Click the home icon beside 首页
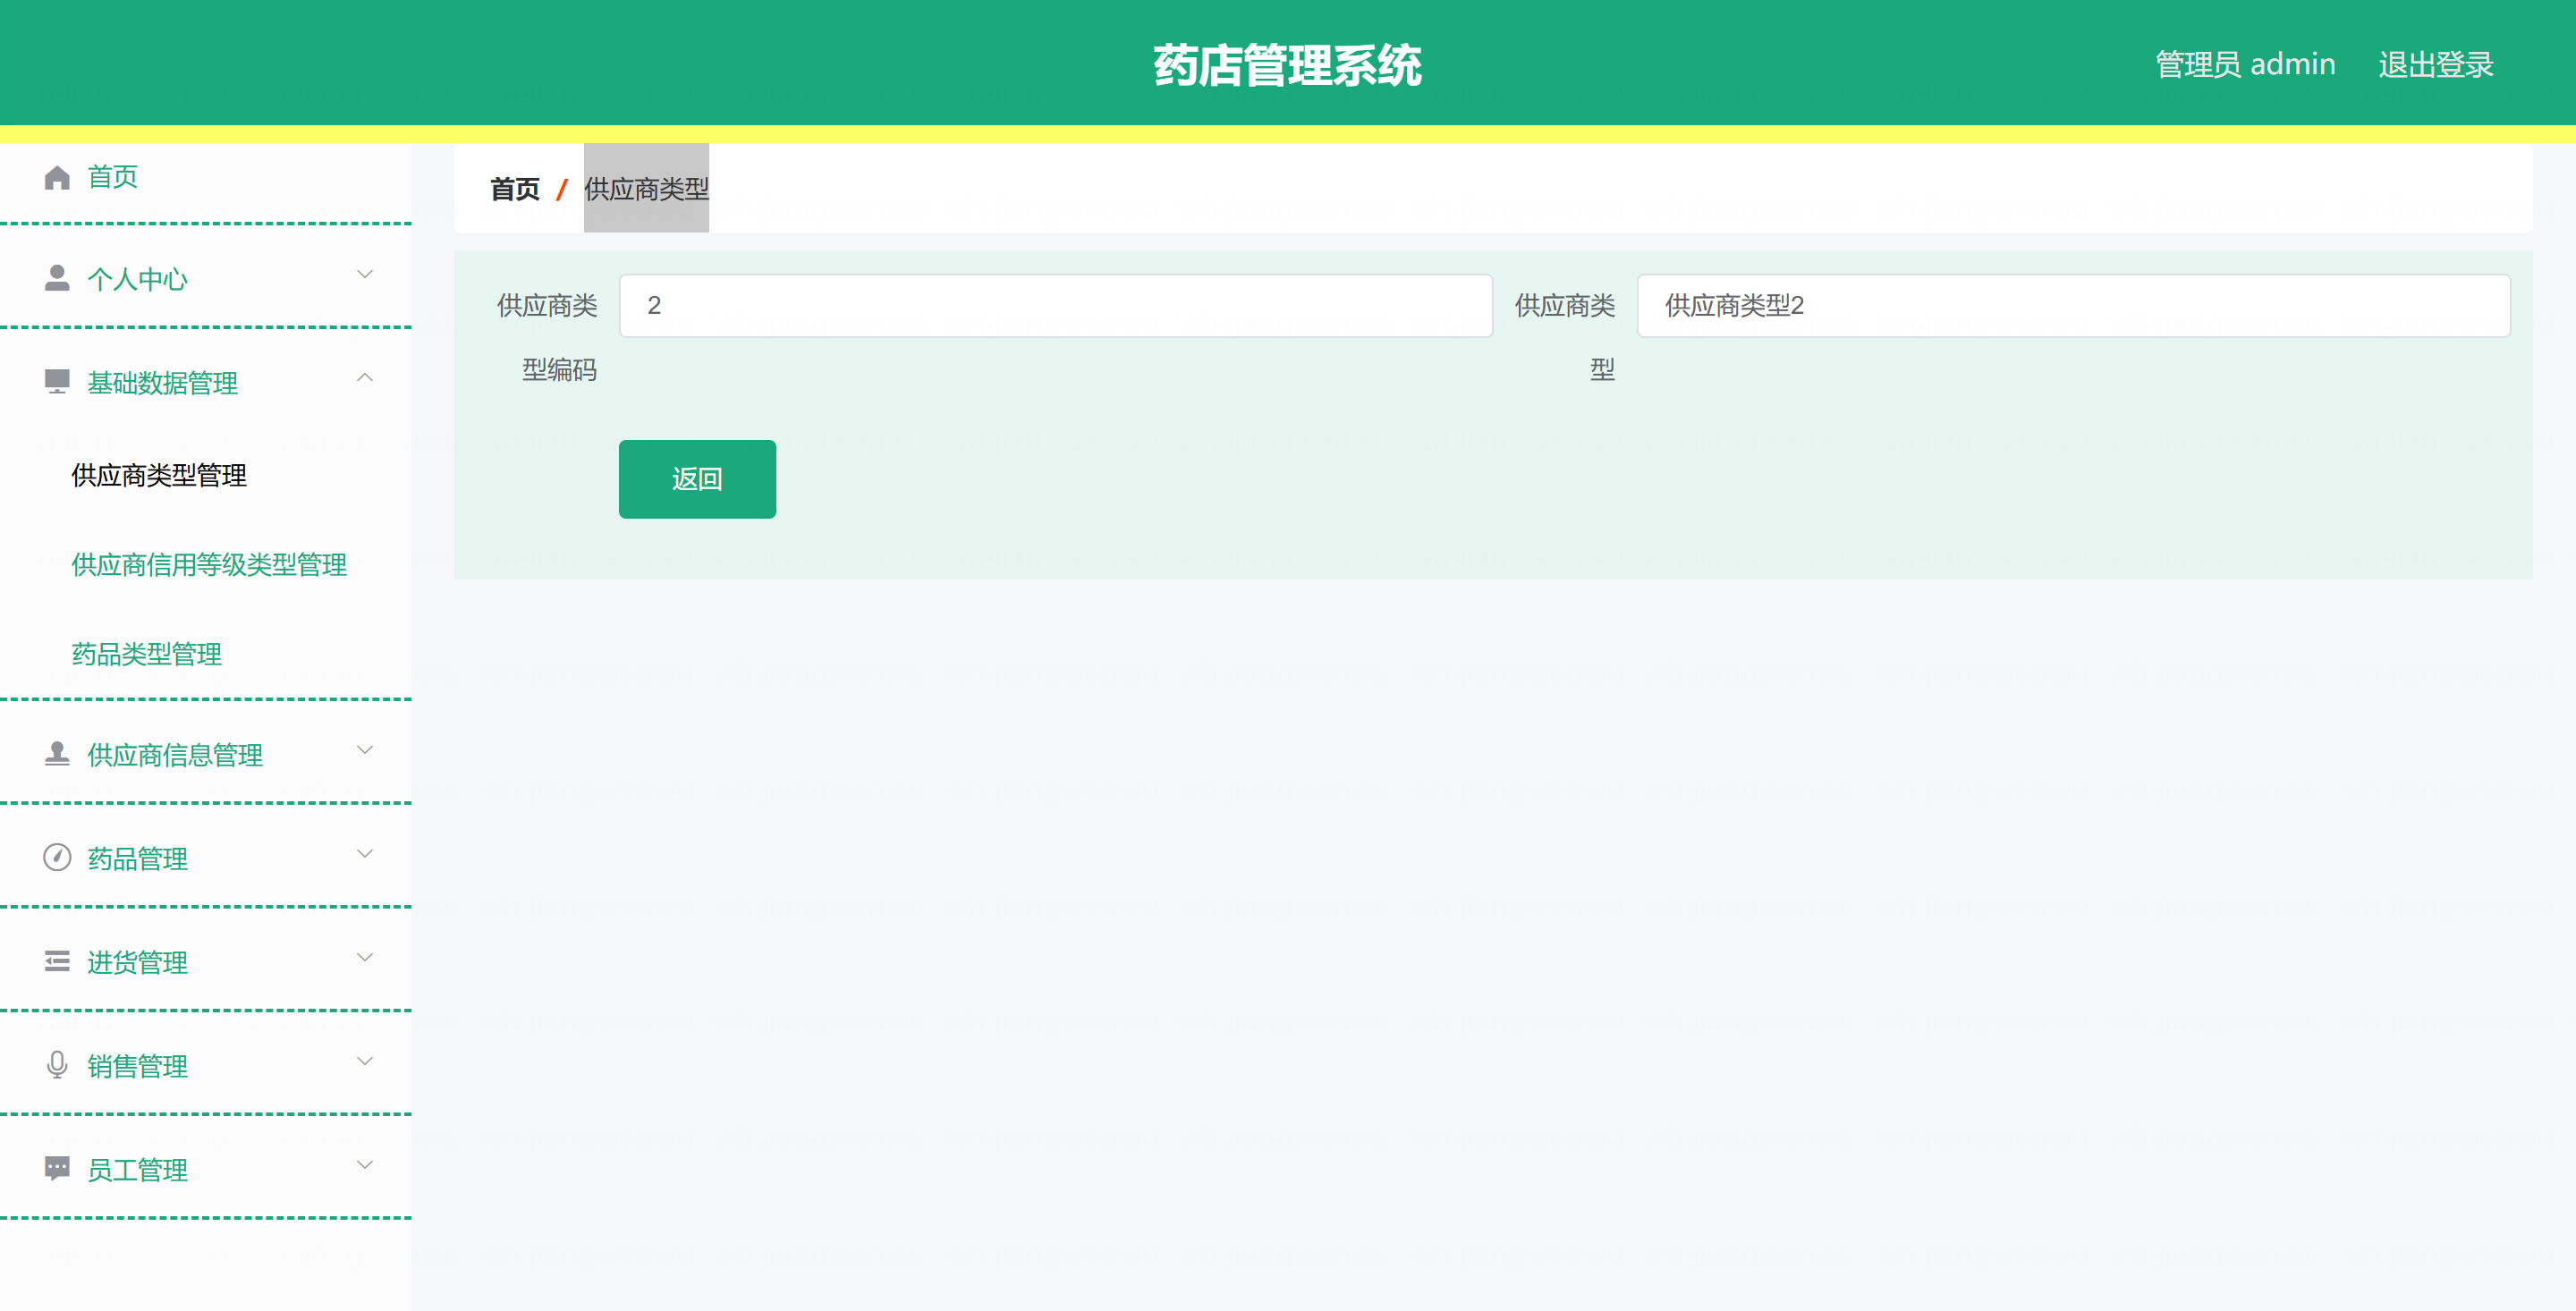This screenshot has width=2576, height=1311. coord(57,177)
